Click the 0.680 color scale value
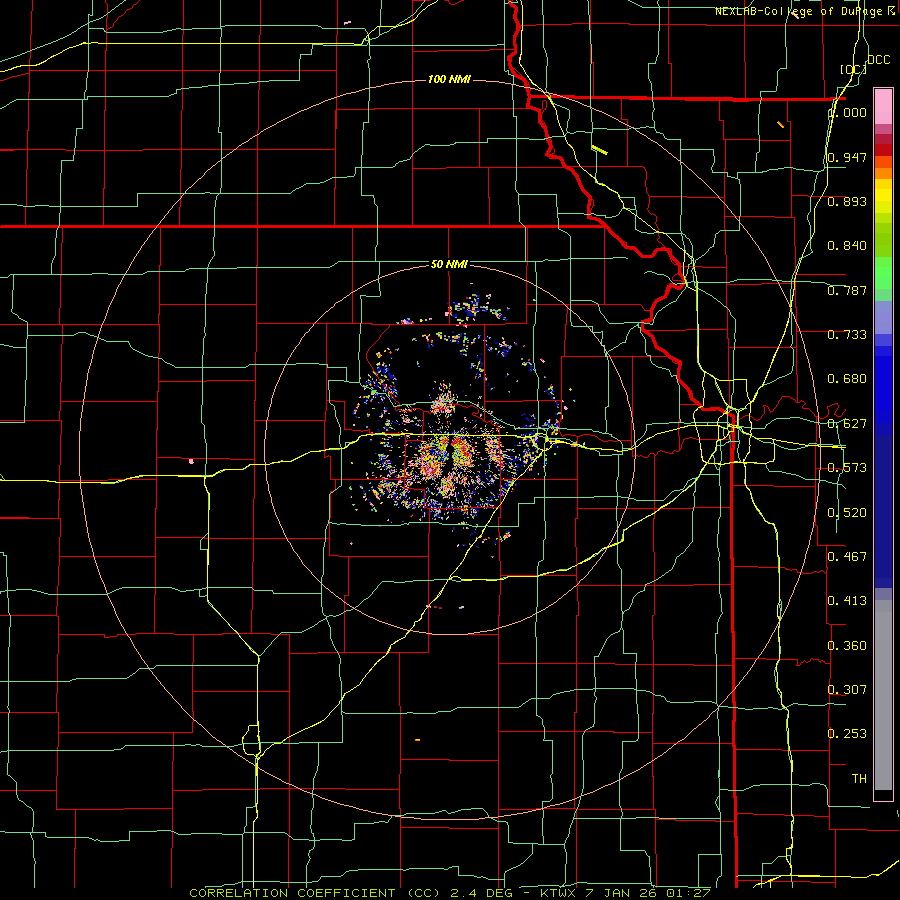 click(847, 379)
